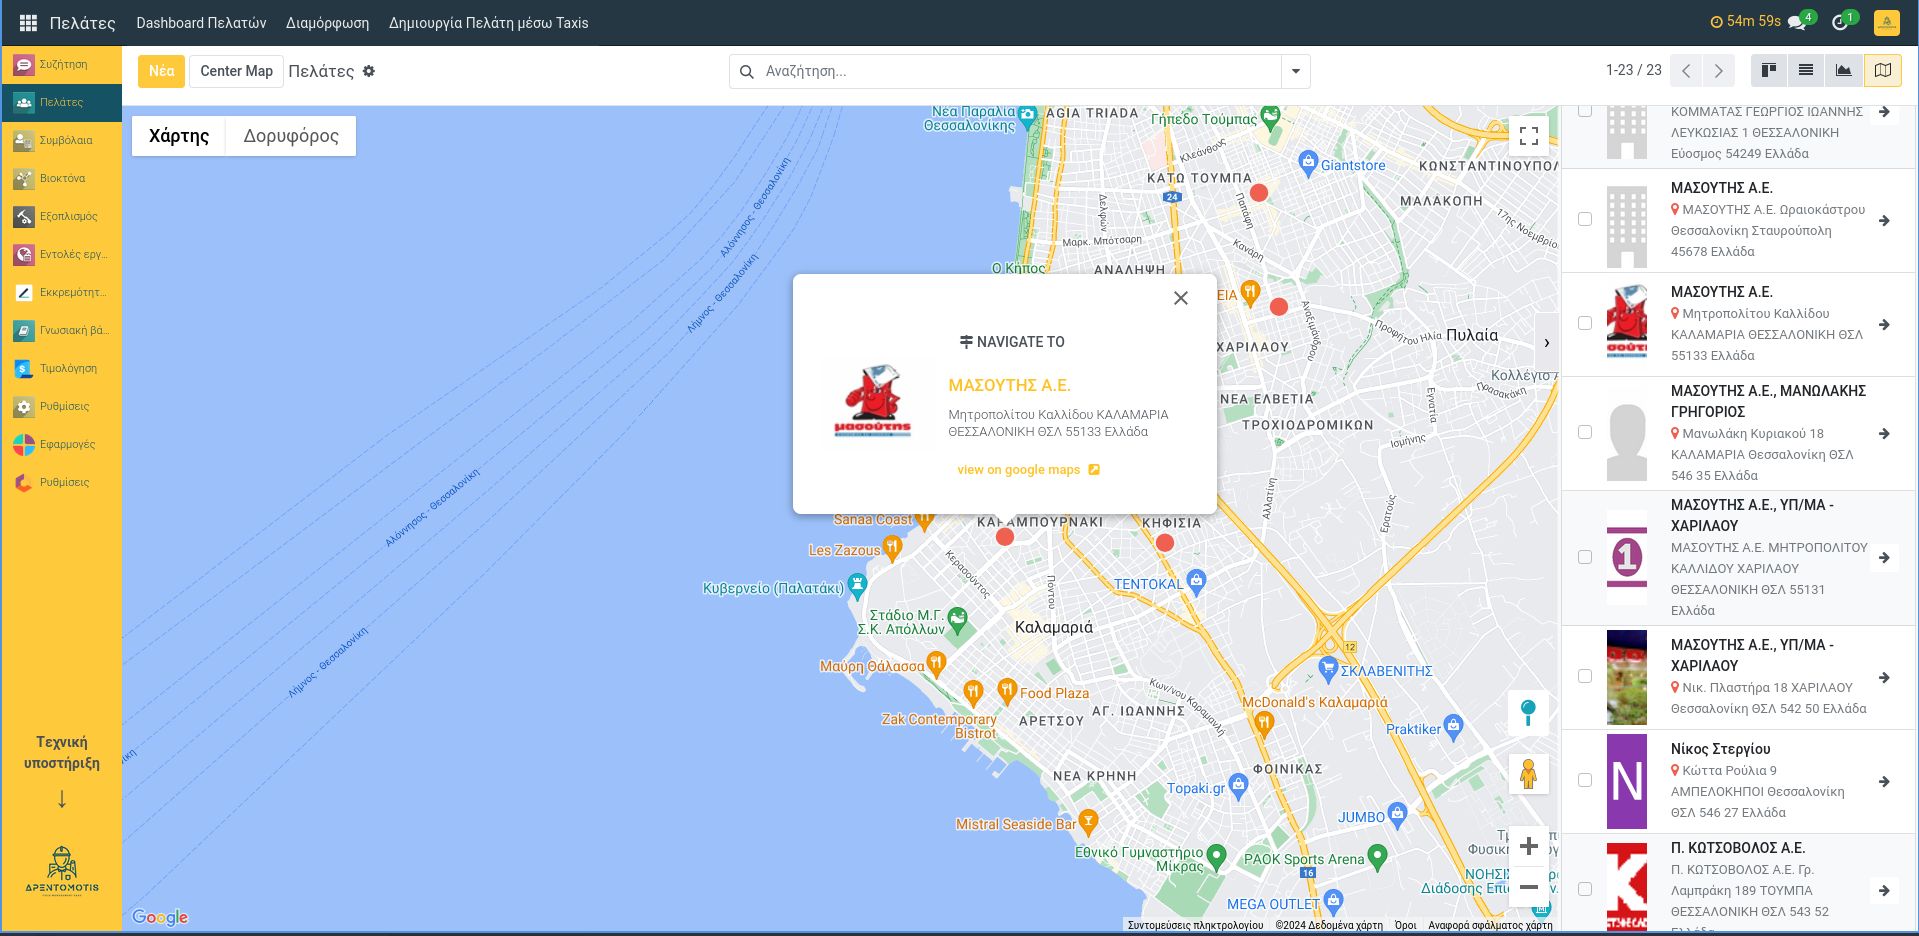This screenshot has height=936, width=1919.
Task: Click inside the Αναζήτηση search field
Action: click(x=1020, y=71)
